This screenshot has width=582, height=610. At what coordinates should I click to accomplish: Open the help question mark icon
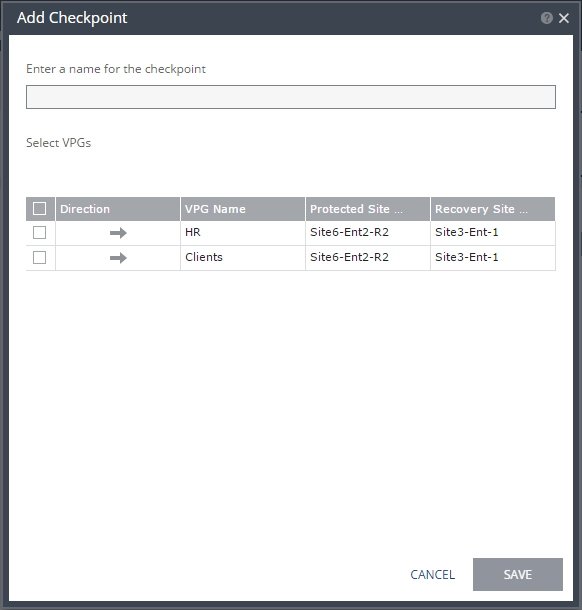tap(547, 18)
